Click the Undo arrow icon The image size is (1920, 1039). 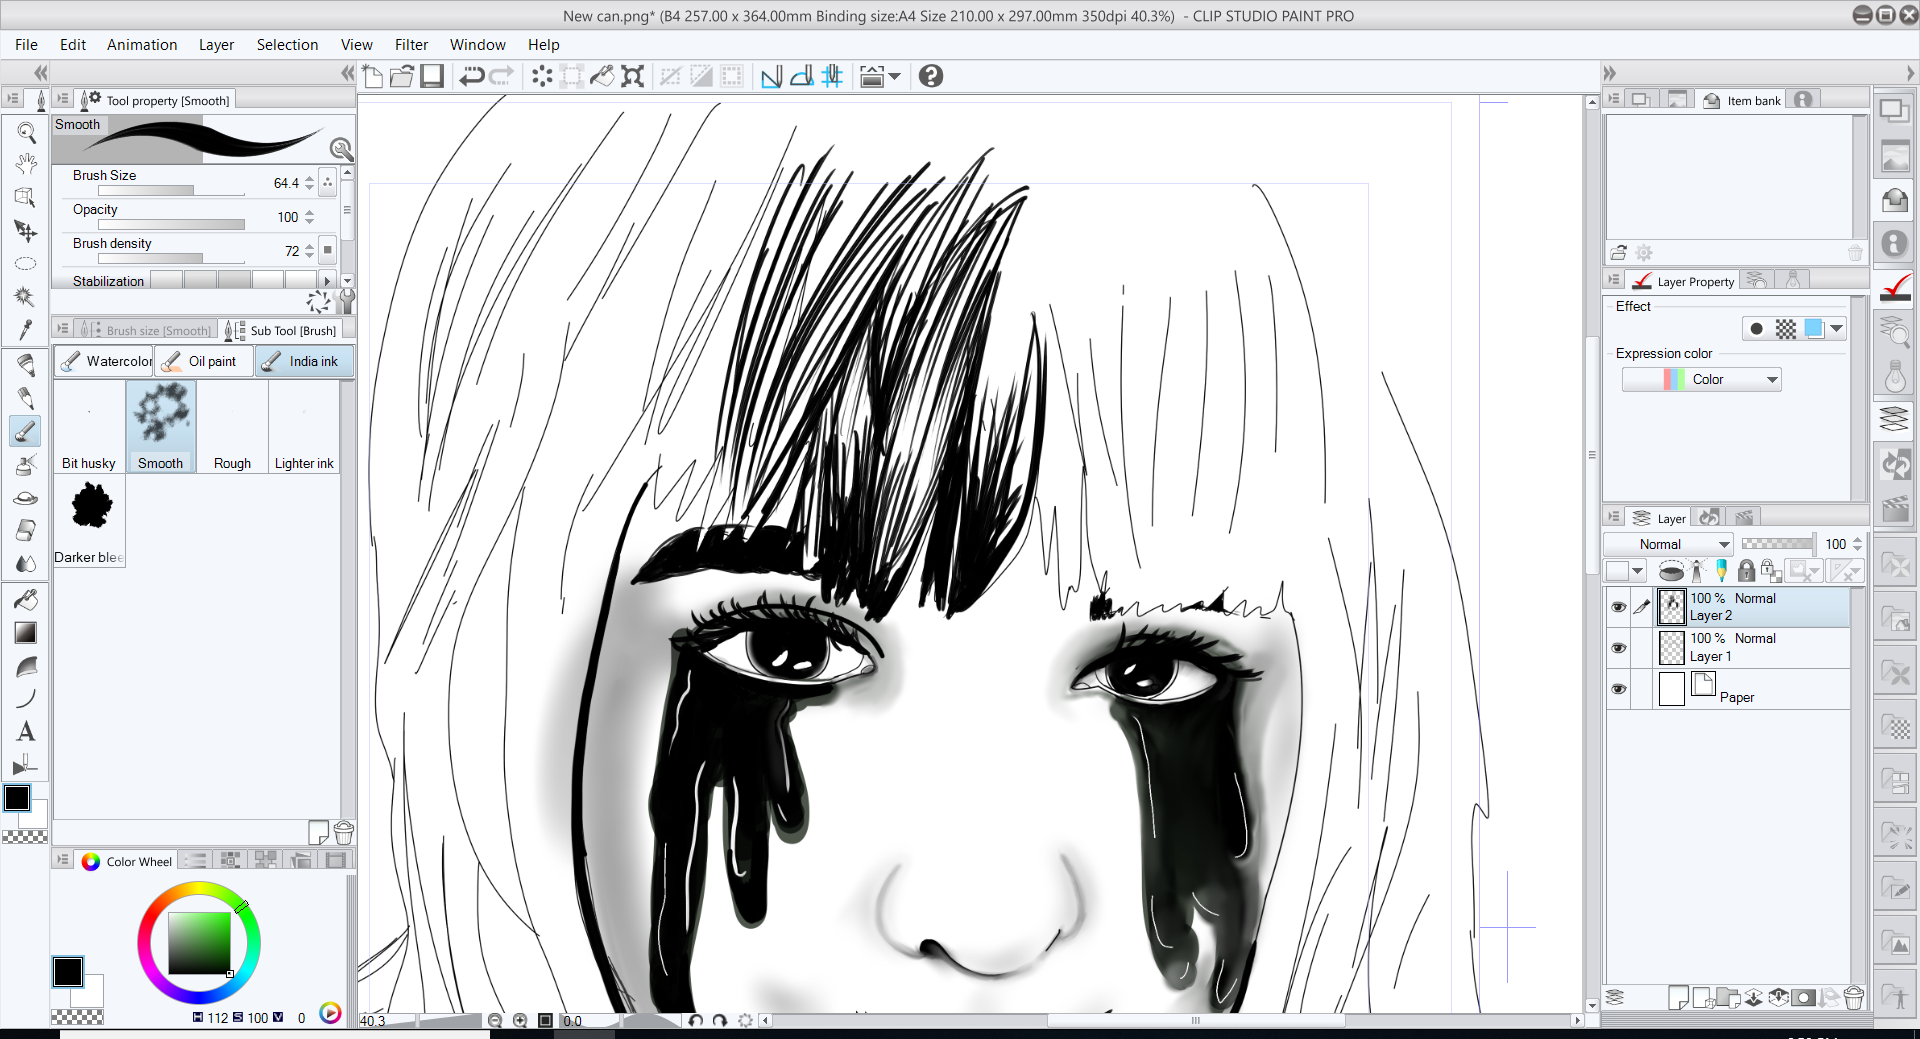tap(471, 76)
